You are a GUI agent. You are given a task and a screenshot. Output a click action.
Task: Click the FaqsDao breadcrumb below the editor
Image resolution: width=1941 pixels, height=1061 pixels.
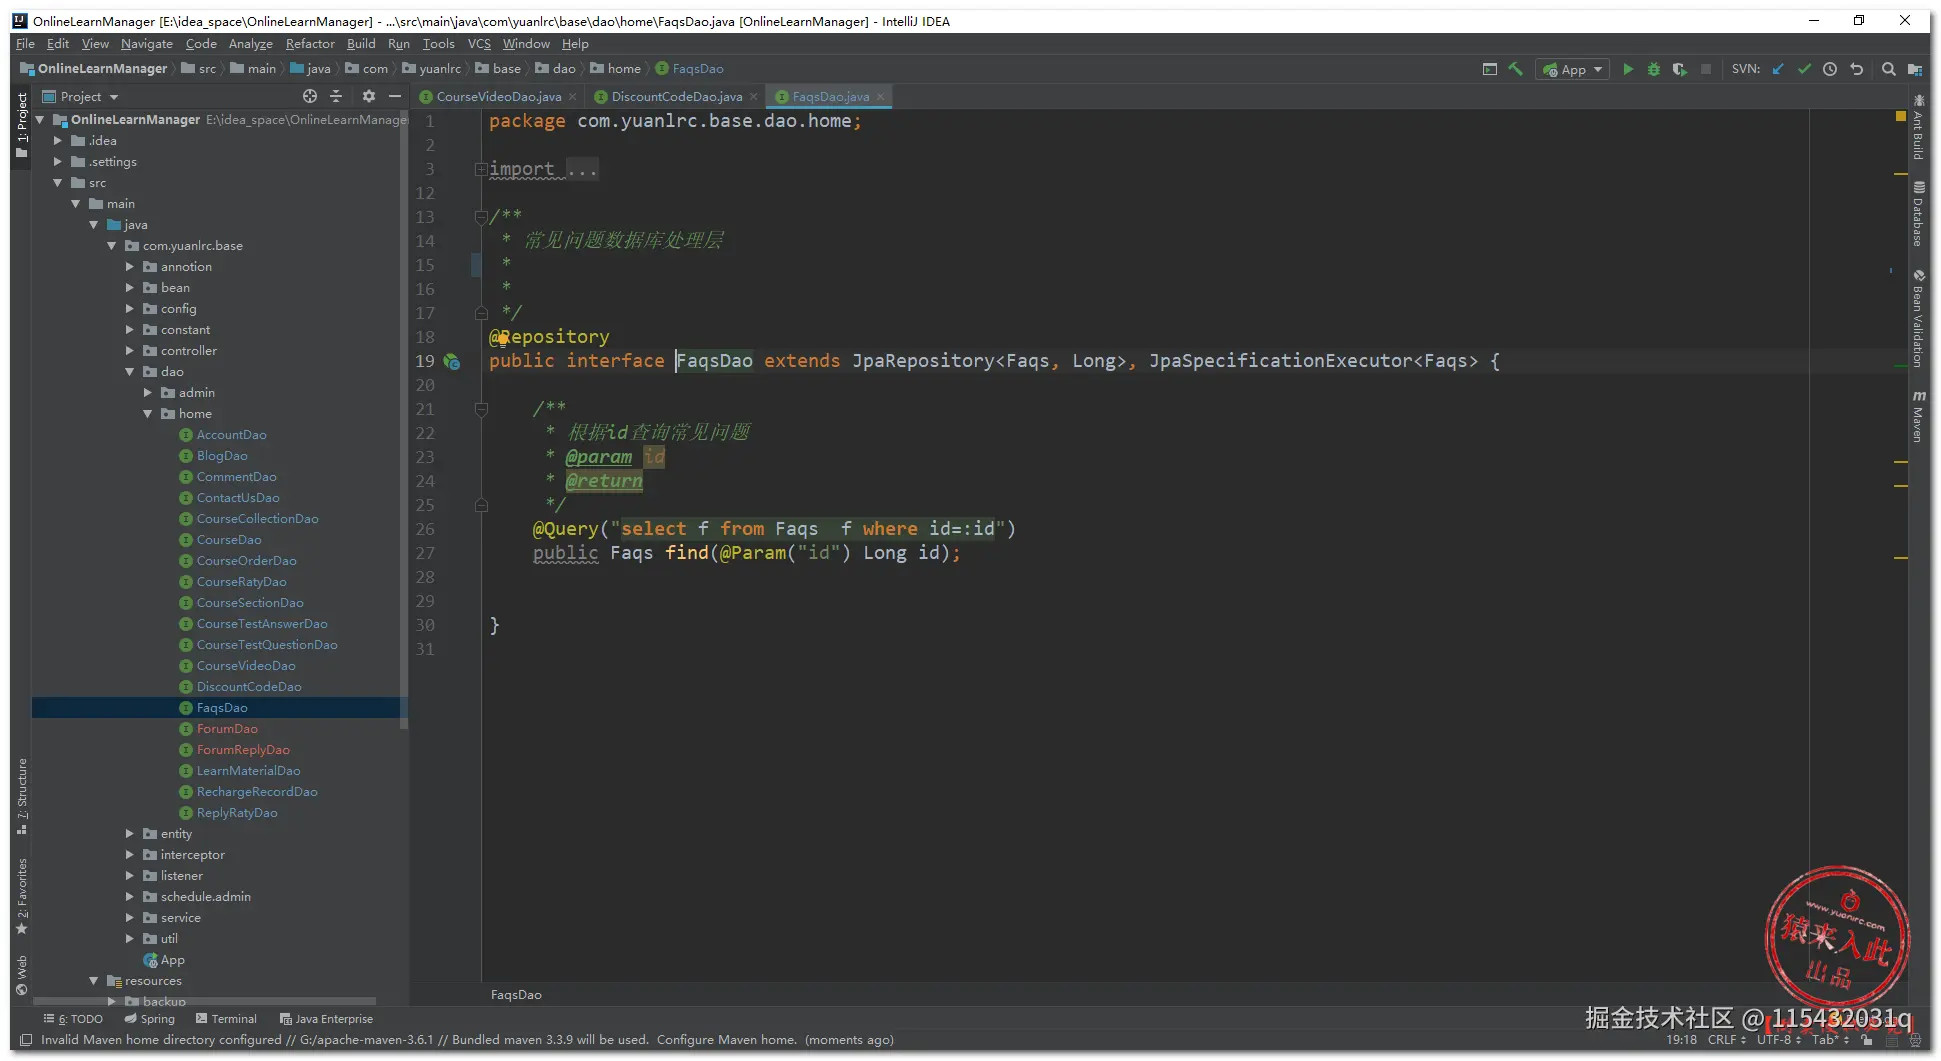coord(516,995)
